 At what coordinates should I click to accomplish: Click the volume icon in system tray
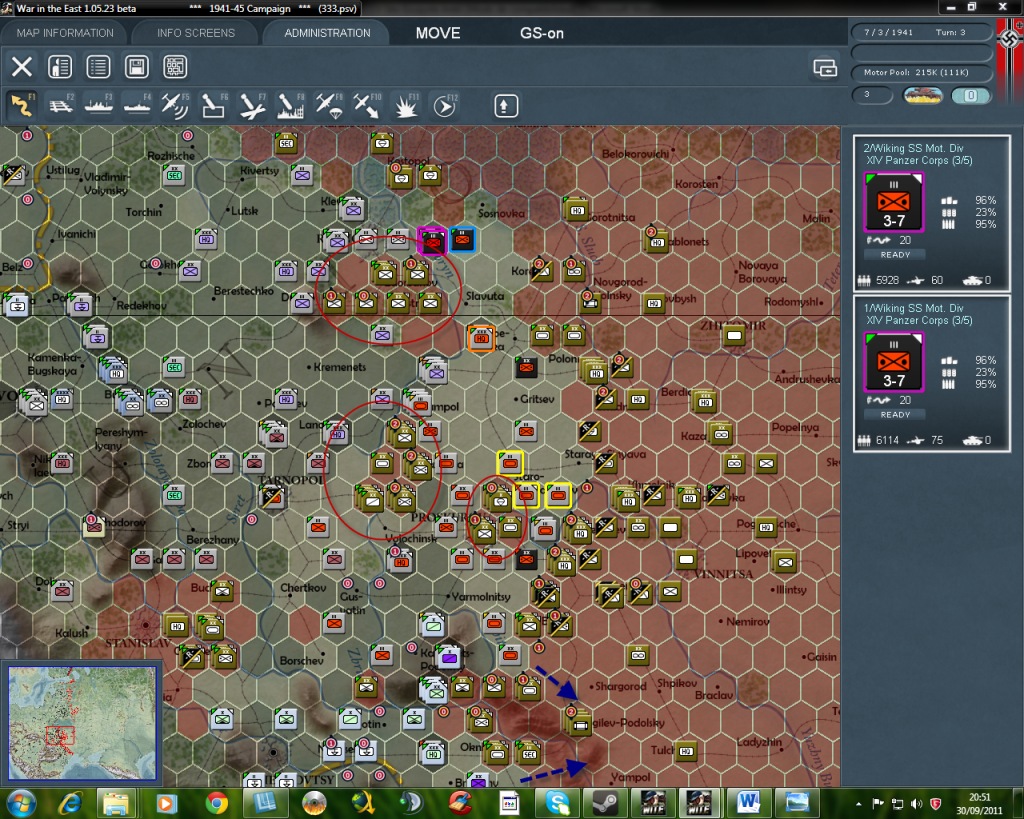[916, 803]
